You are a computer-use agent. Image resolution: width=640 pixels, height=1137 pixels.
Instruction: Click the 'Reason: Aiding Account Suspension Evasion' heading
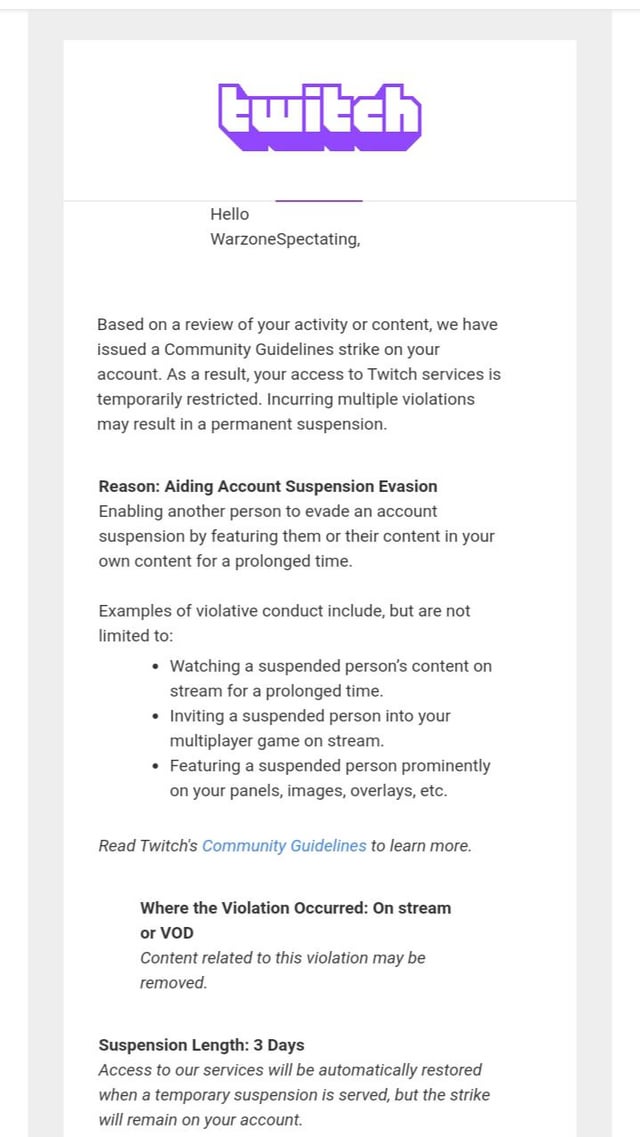click(x=268, y=487)
